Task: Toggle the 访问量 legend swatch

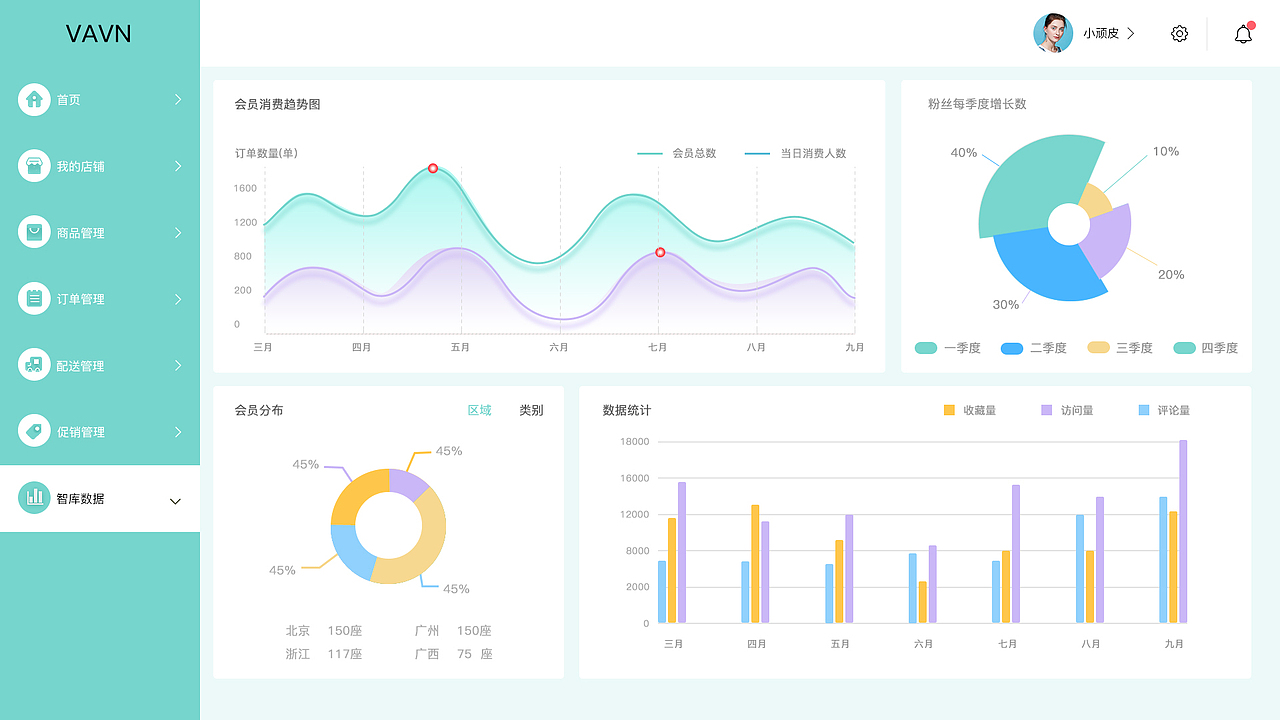Action: [x=1046, y=410]
